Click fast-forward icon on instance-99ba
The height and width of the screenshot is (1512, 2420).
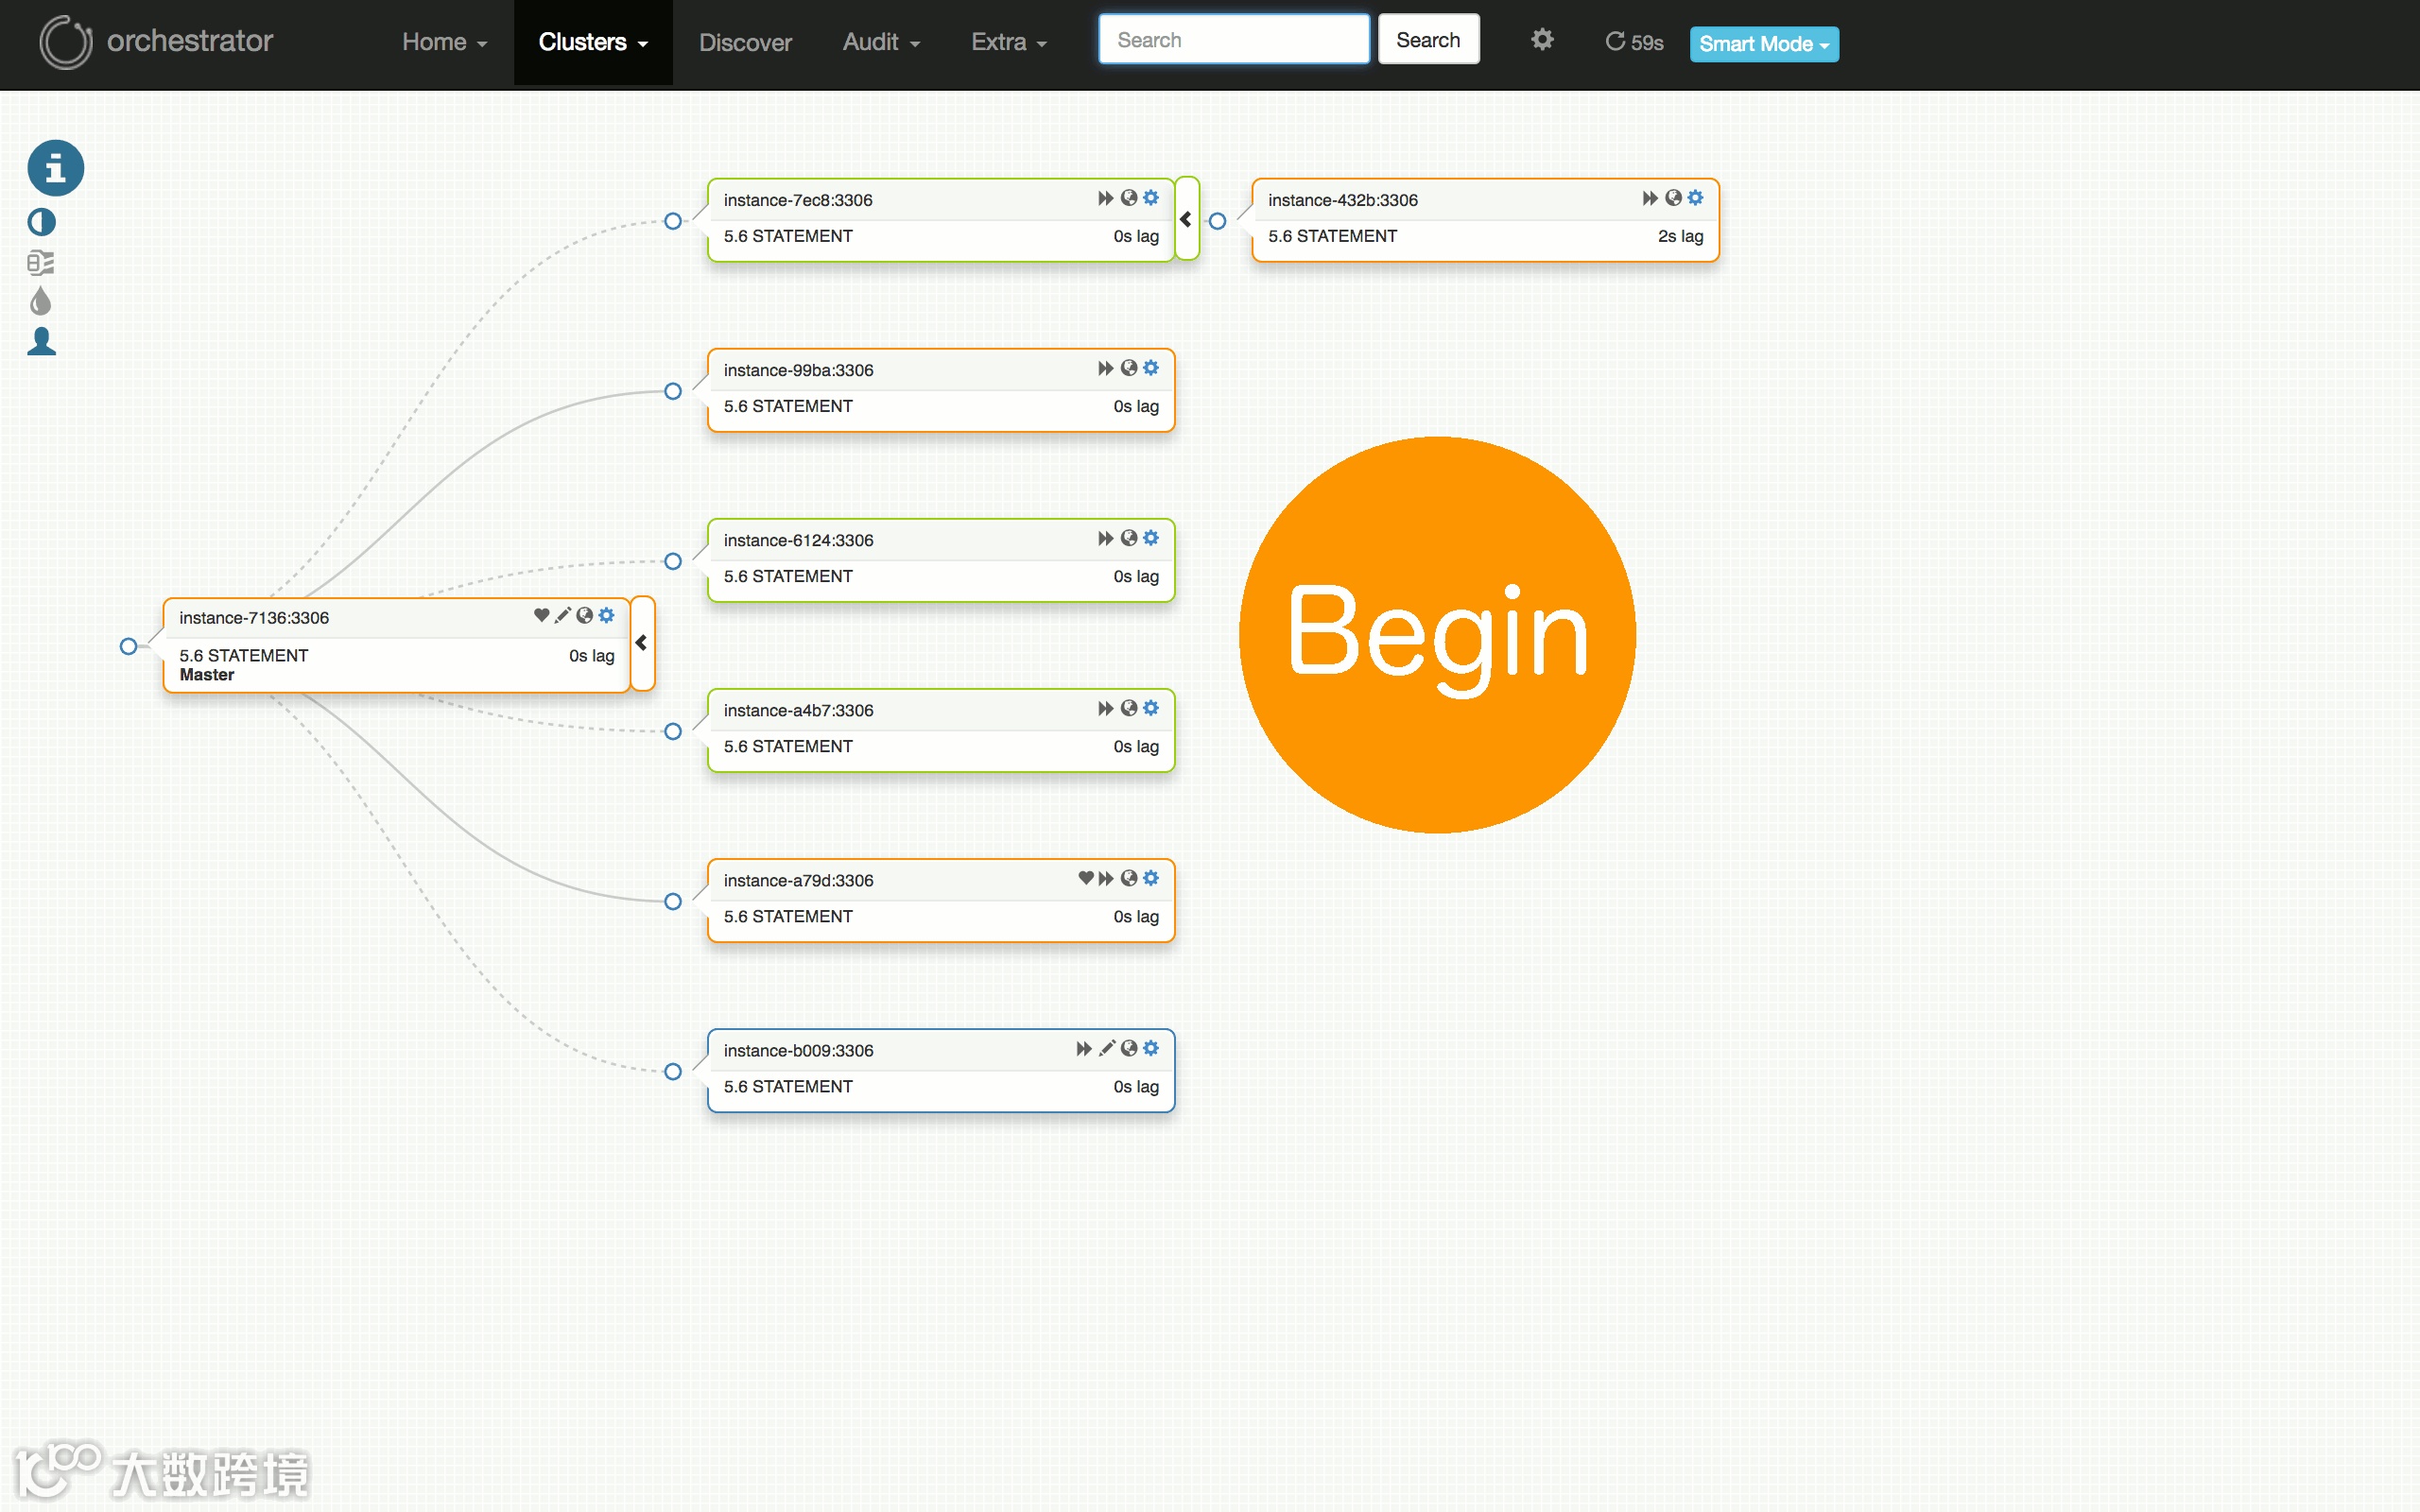point(1105,368)
